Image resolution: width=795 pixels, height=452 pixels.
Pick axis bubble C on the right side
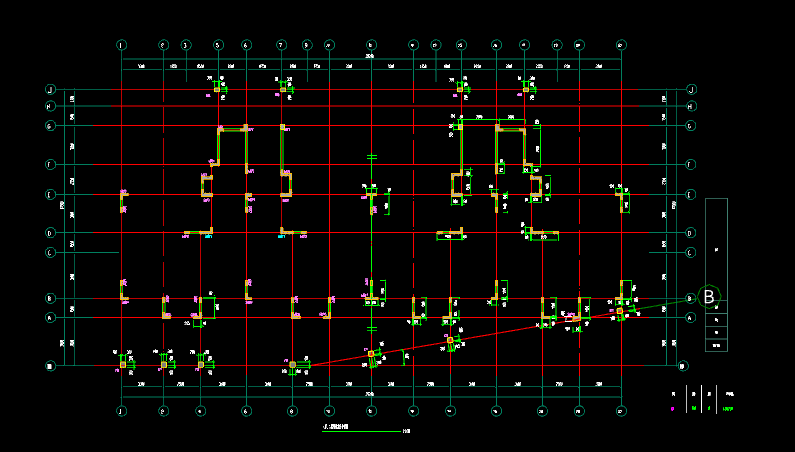pos(691,253)
